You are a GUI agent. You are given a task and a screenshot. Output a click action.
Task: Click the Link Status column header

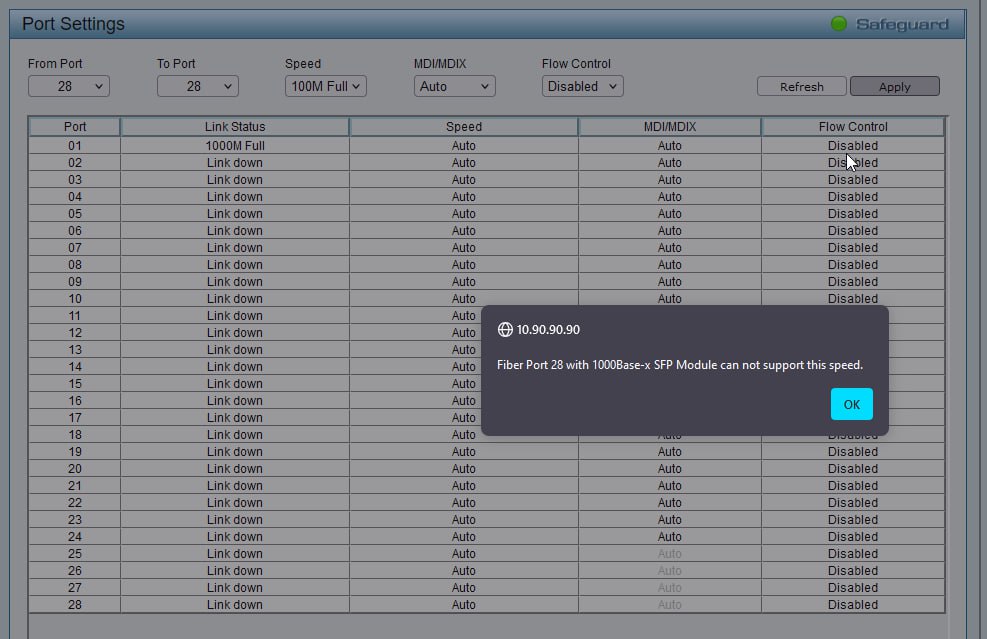(235, 127)
